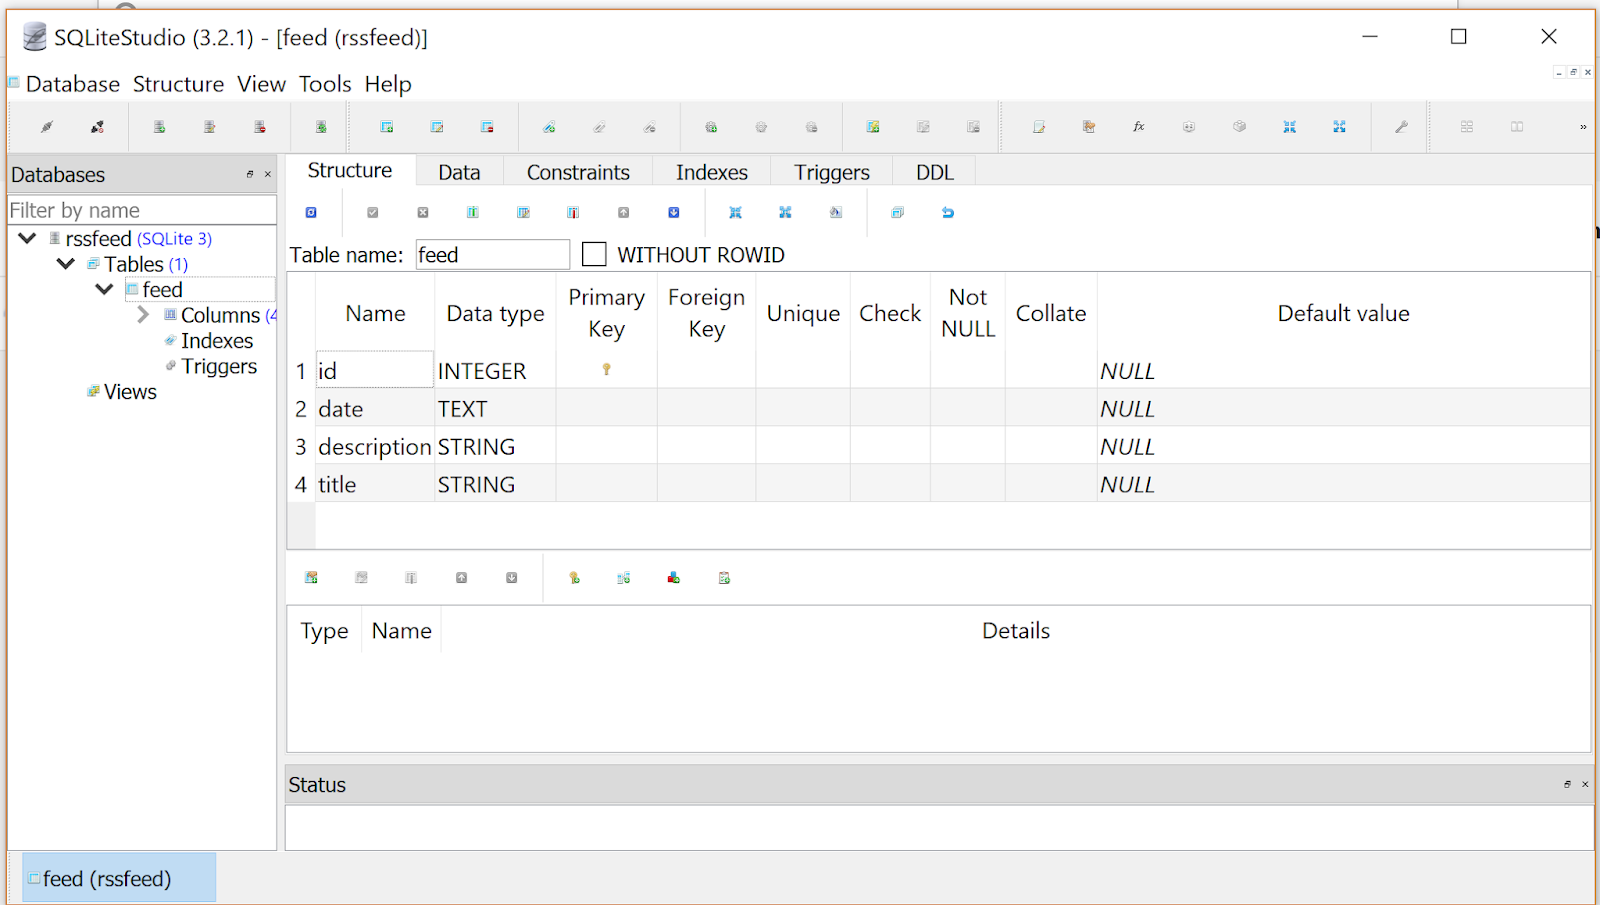
Task: Select the 'date' column name cell
Action: [x=375, y=408]
